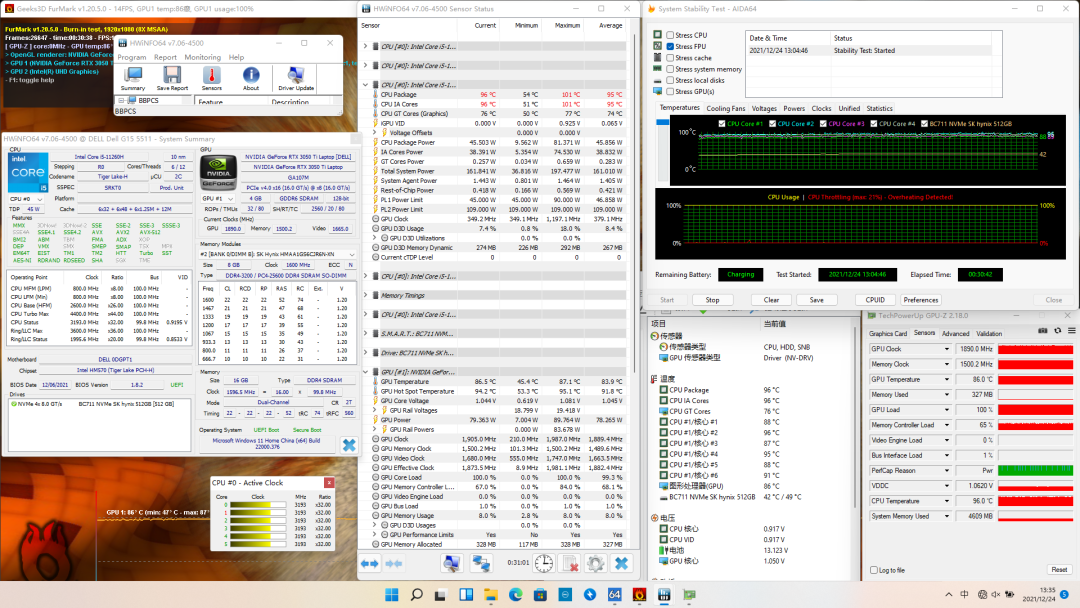The width and height of the screenshot is (1080, 608).
Task: Close the CPU #0 Active Clock popup
Action: coord(329,483)
